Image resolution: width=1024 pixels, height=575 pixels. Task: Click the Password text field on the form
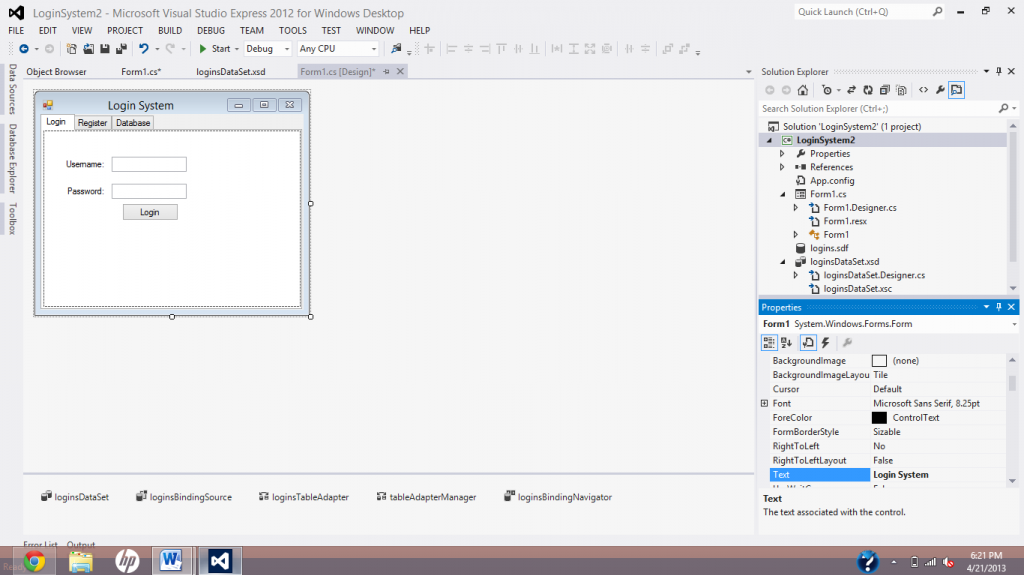[149, 191]
